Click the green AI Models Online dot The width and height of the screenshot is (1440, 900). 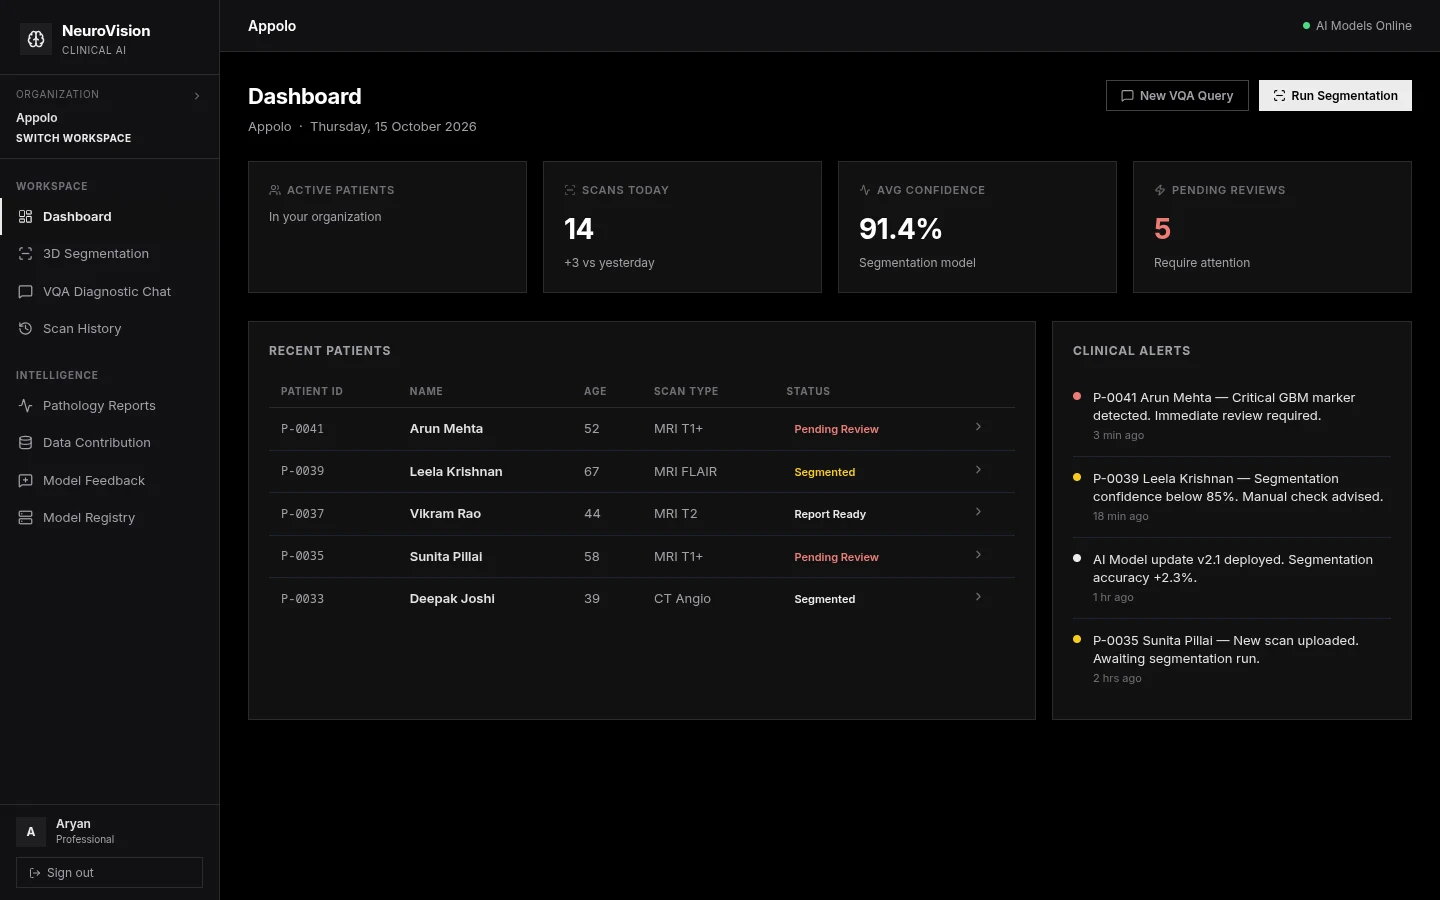coord(1306,26)
